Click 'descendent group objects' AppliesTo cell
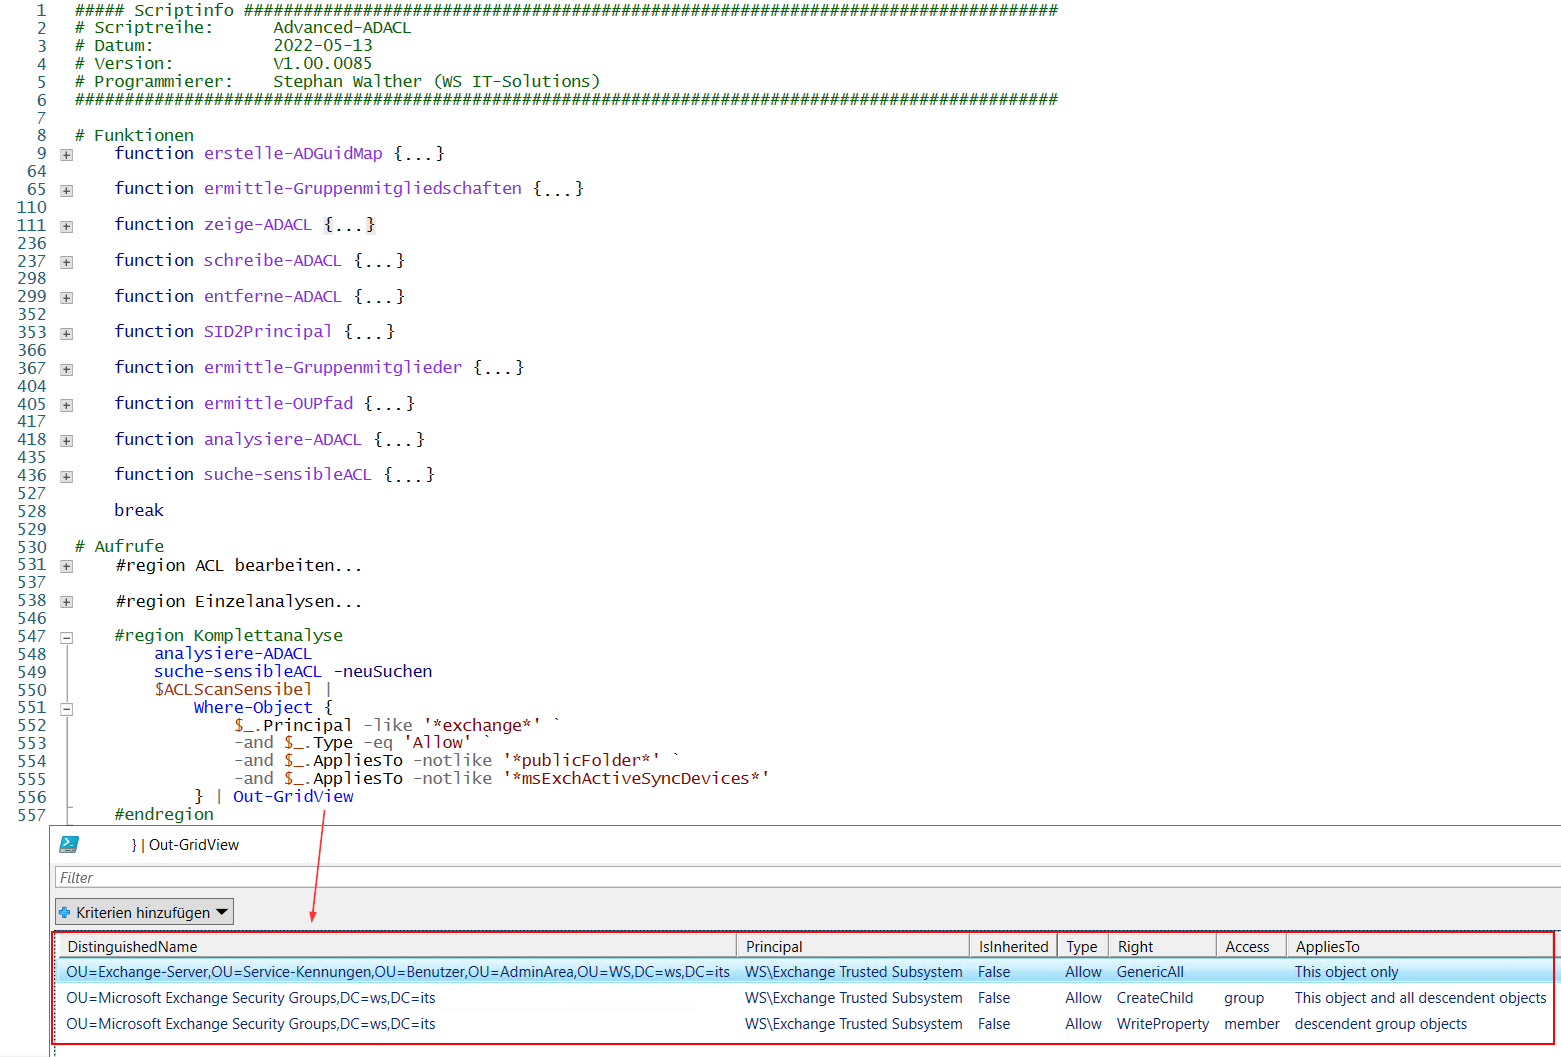The height and width of the screenshot is (1057, 1561). tap(1381, 1024)
